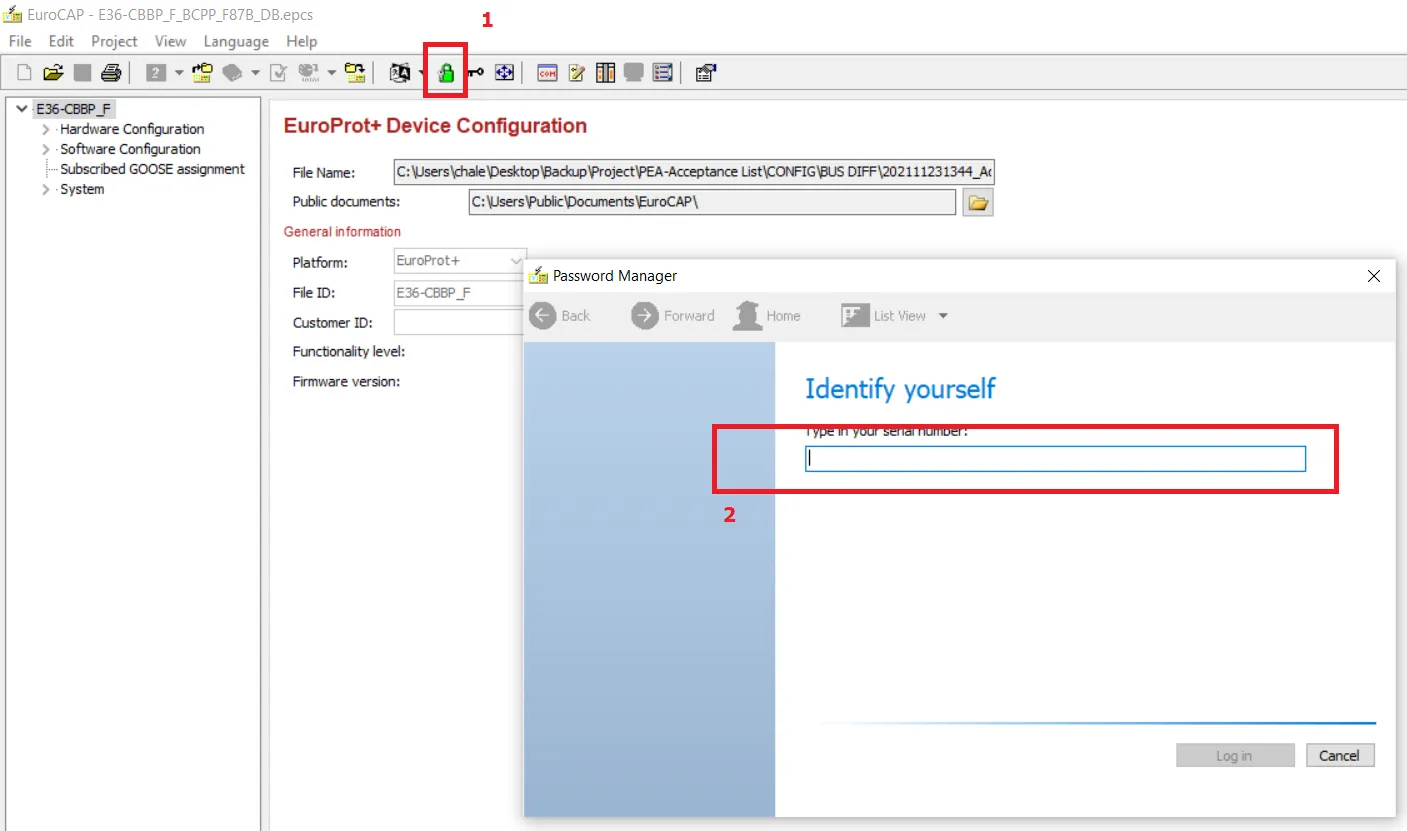
Task: Open the File menu
Action: coord(20,41)
